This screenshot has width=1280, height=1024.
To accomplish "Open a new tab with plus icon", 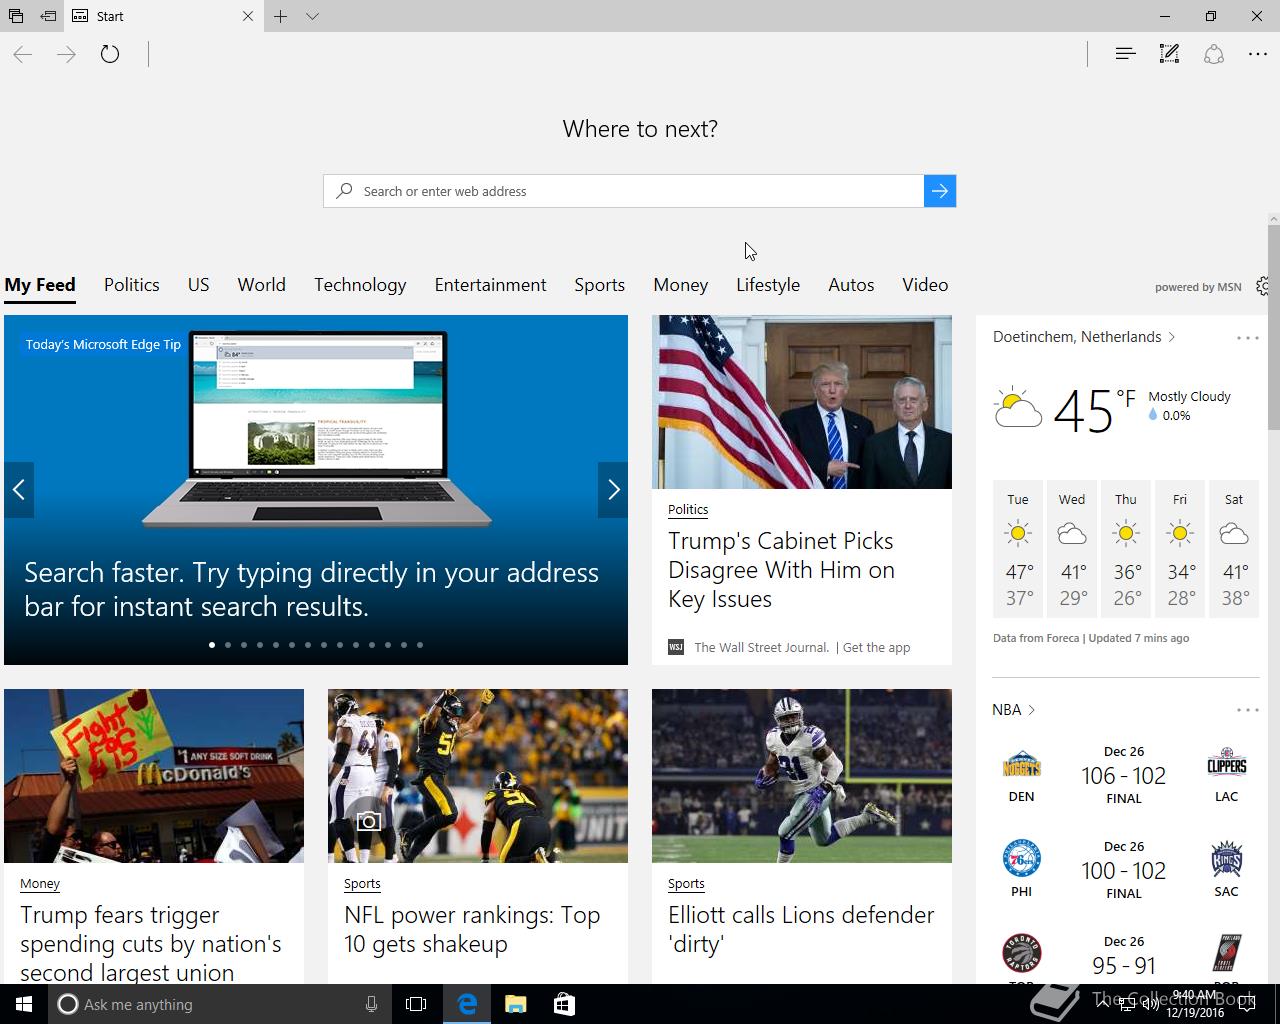I will (281, 16).
